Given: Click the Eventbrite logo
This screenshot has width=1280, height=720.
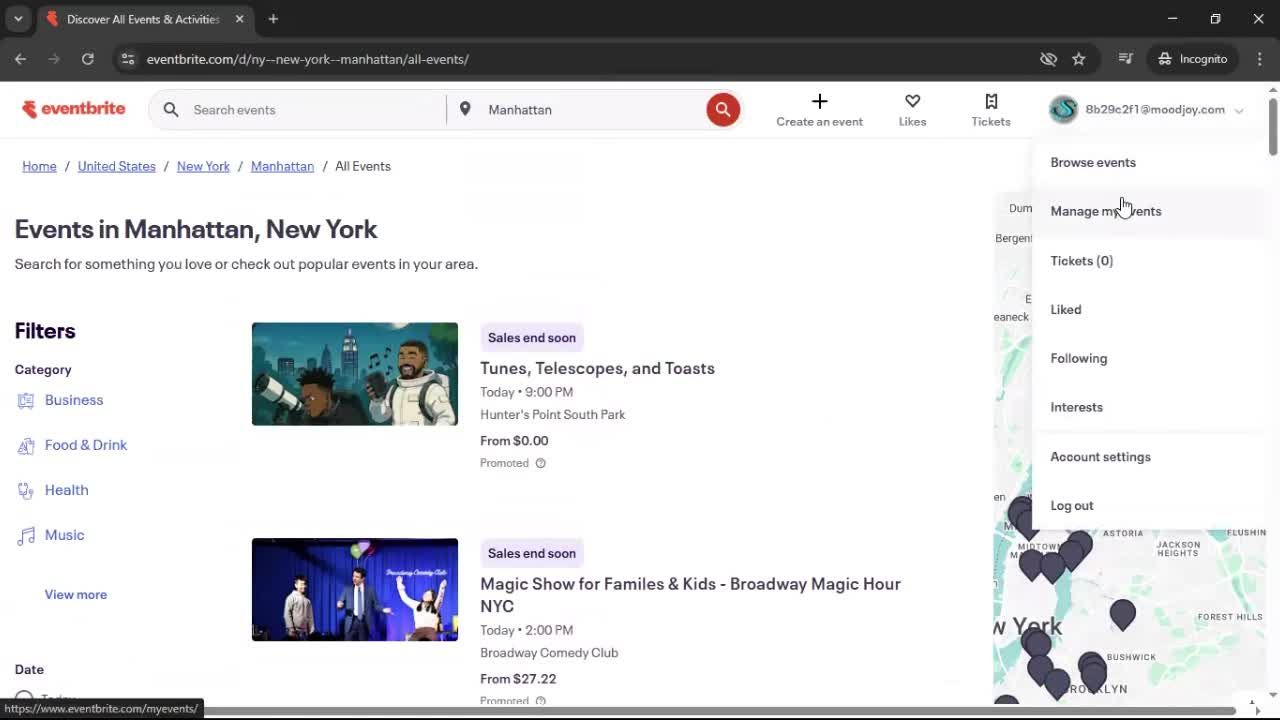Looking at the screenshot, I should tap(74, 109).
